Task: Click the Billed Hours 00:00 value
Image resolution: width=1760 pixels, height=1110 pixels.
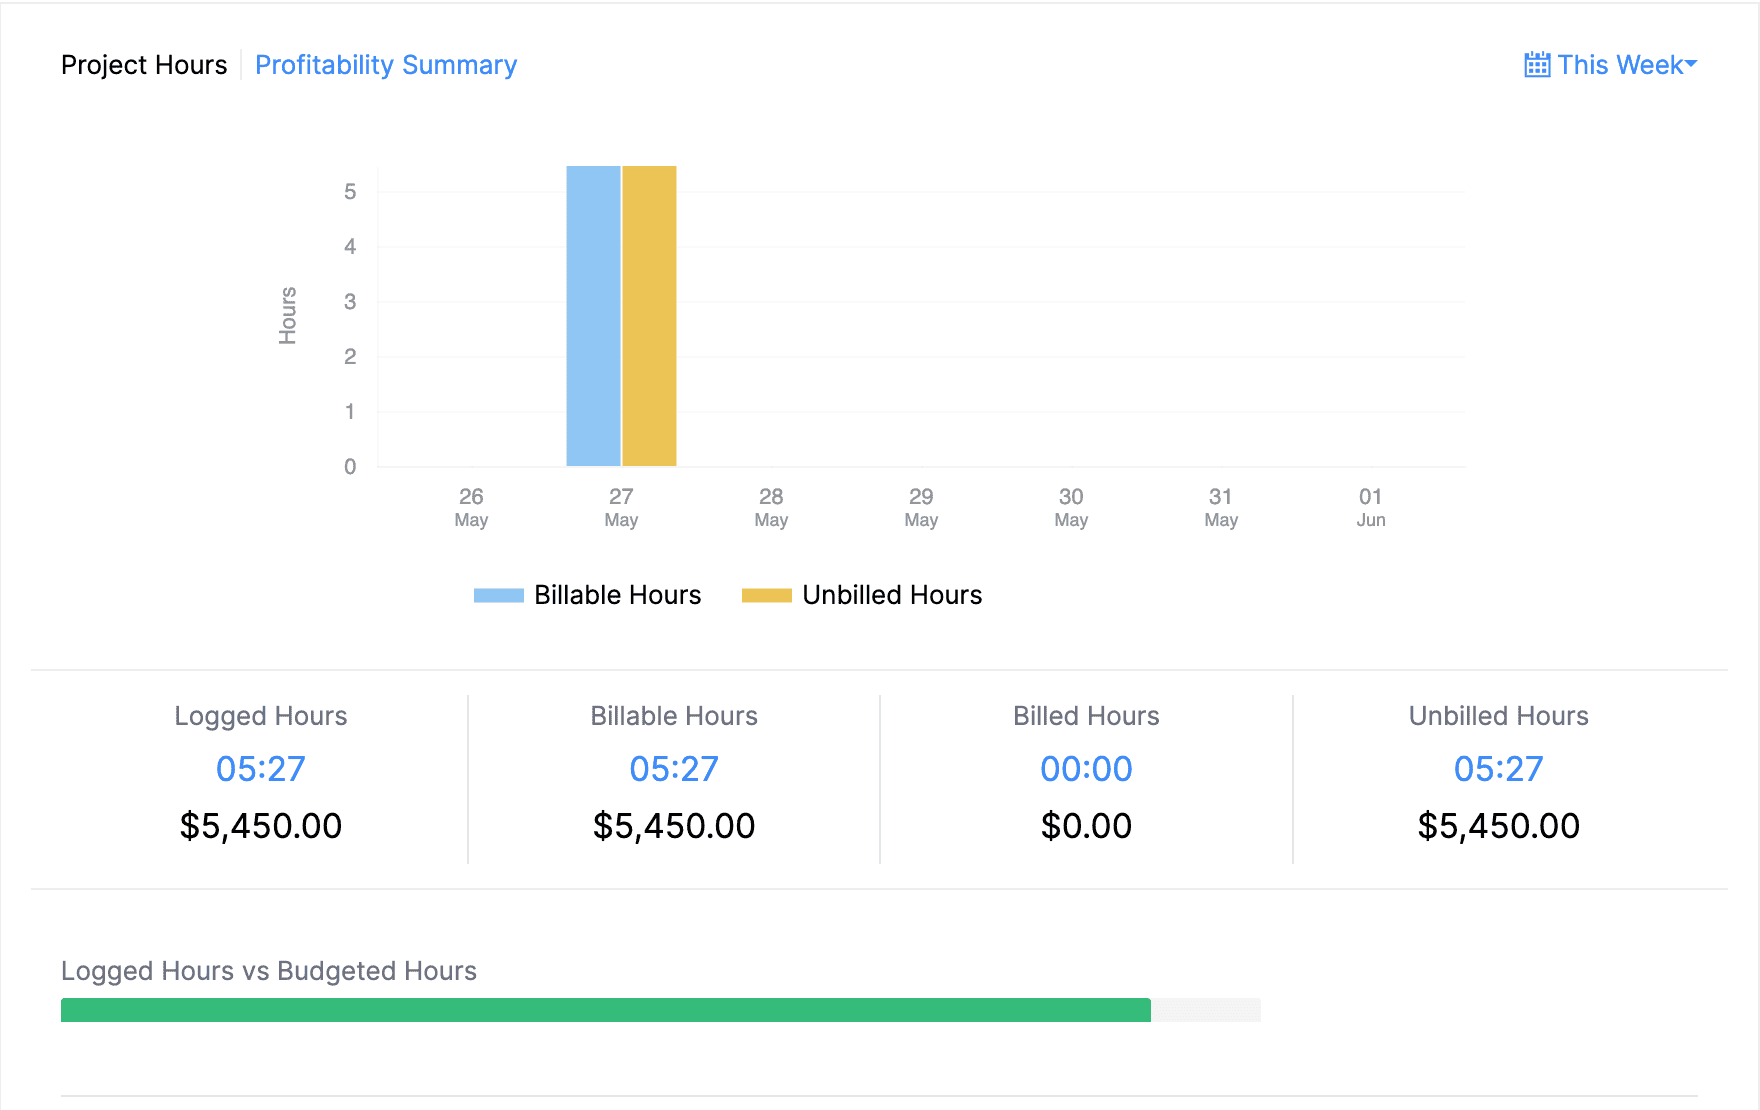Action: point(1086,769)
